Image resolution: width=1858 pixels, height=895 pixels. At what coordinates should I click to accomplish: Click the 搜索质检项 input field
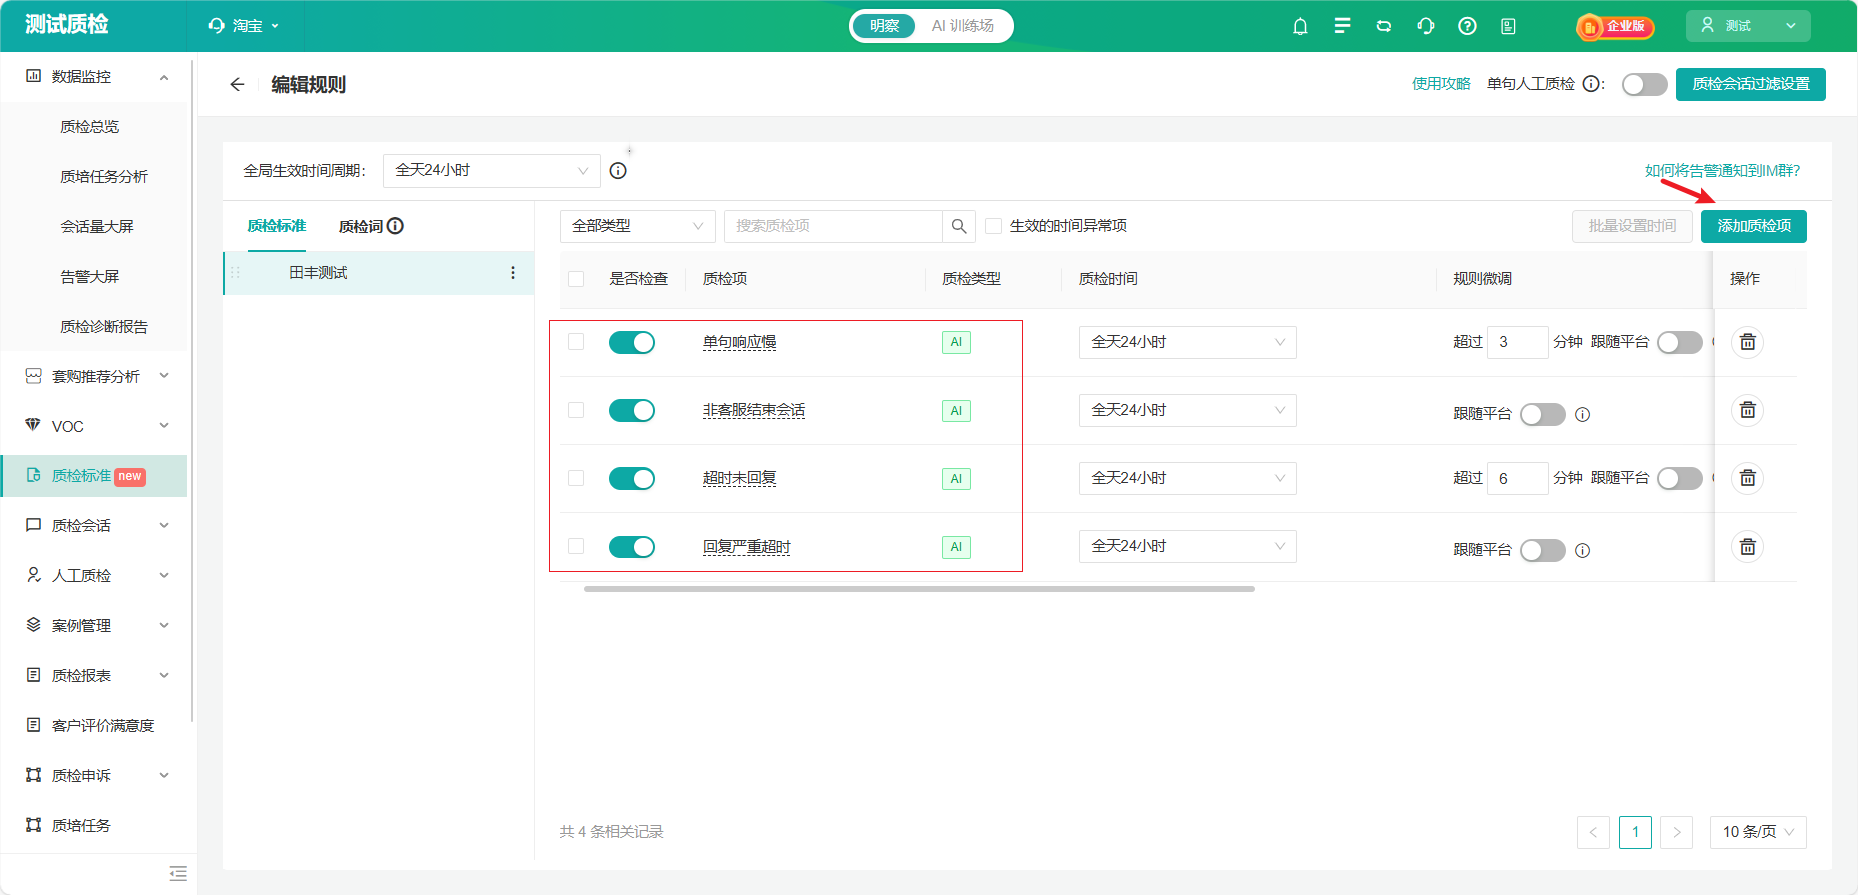point(833,226)
